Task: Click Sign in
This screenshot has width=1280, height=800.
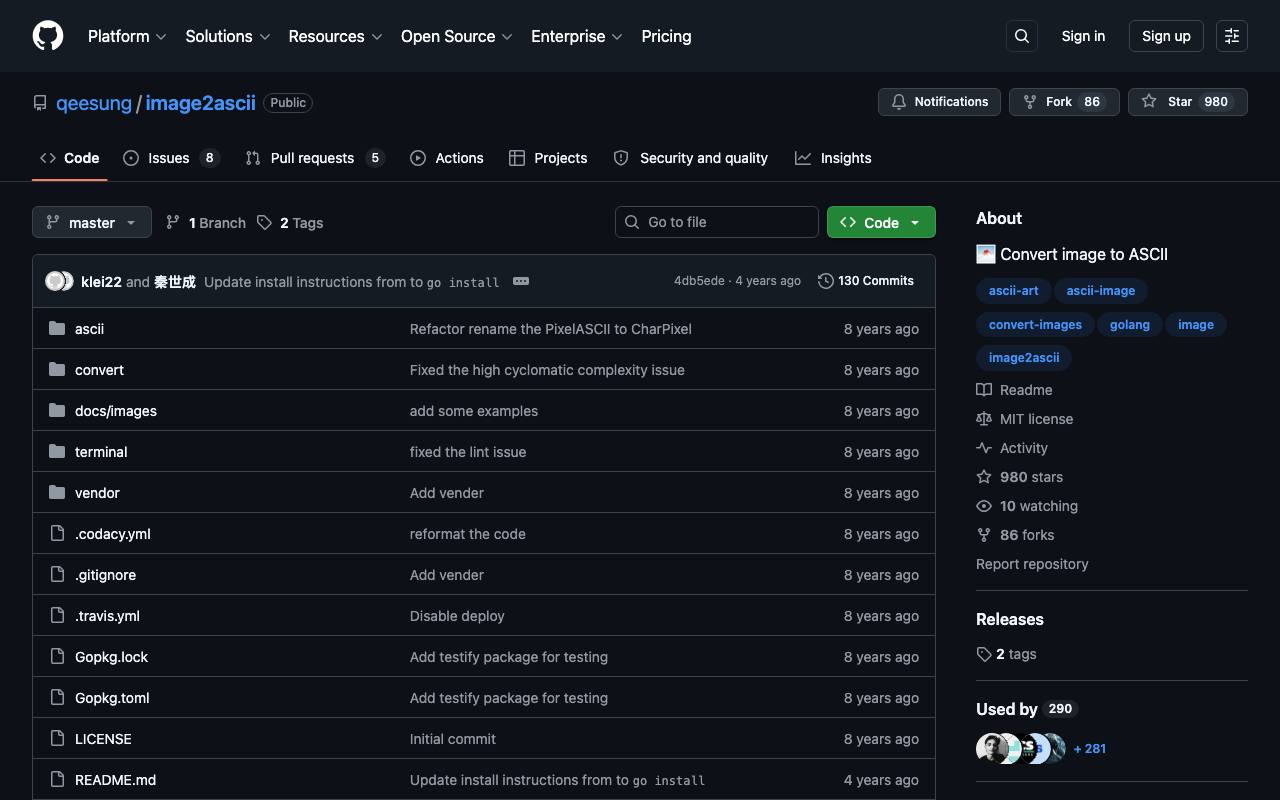Action: pyautogui.click(x=1083, y=36)
